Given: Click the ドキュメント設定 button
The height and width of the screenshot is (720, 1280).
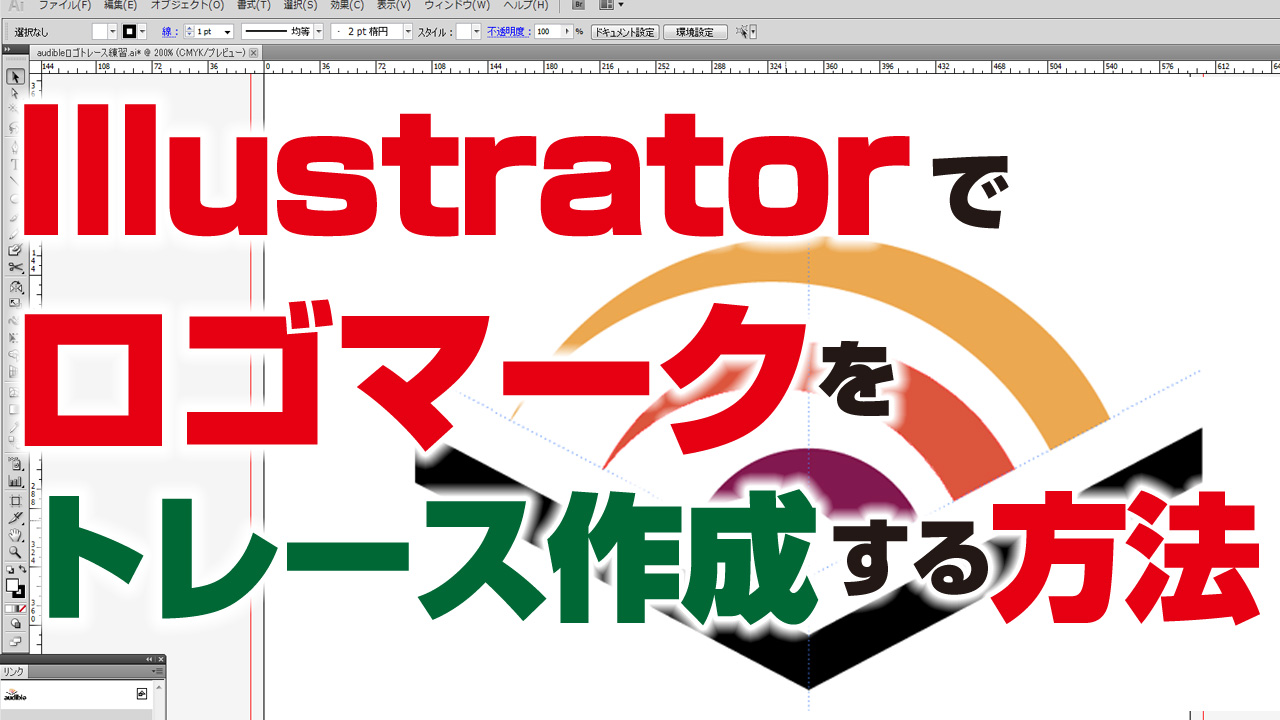Looking at the screenshot, I should point(625,32).
